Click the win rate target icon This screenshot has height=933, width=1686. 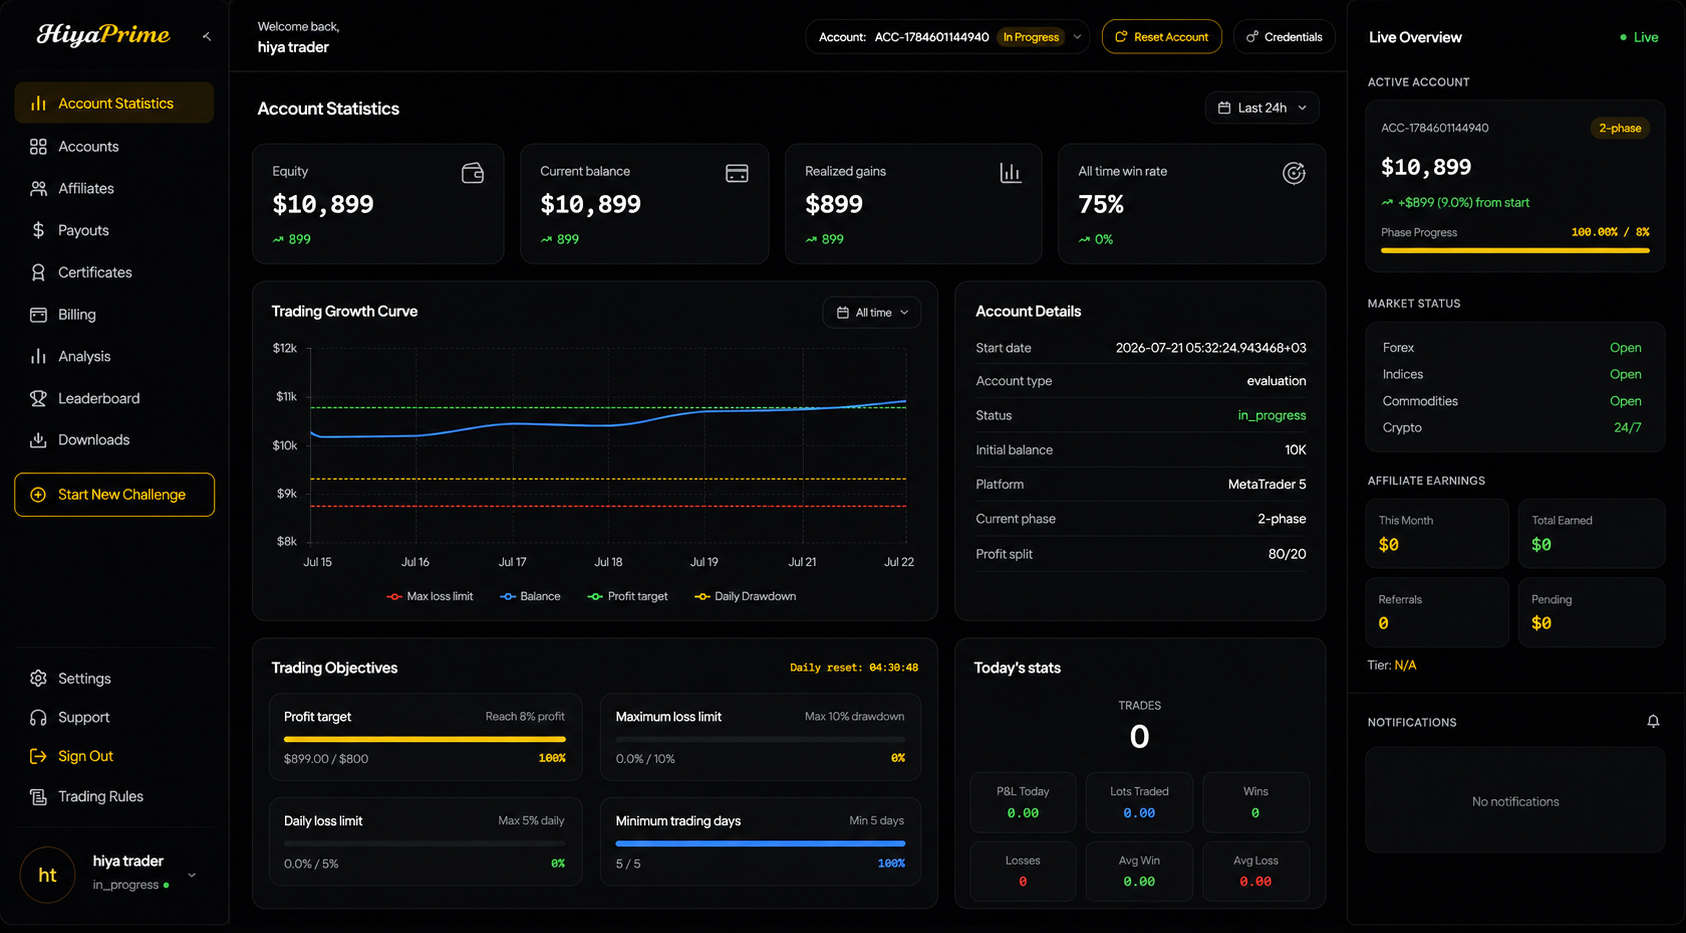[x=1294, y=173]
